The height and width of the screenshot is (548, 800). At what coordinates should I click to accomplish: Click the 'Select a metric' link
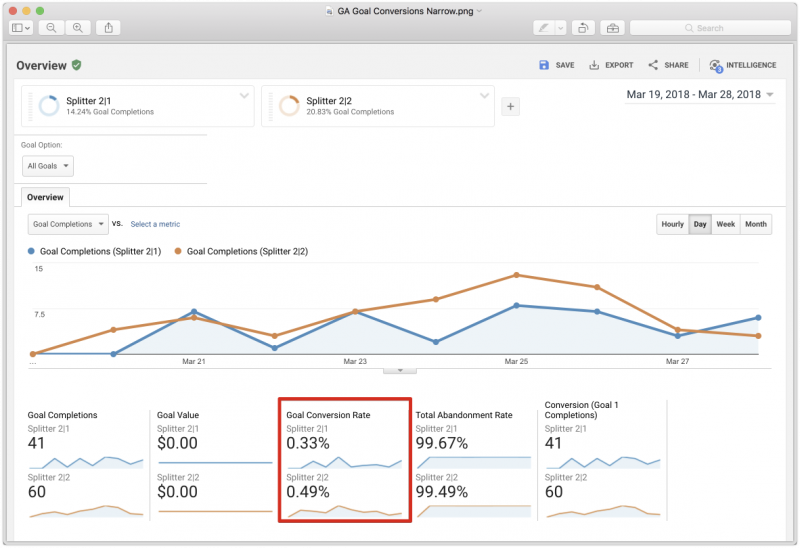[155, 224]
